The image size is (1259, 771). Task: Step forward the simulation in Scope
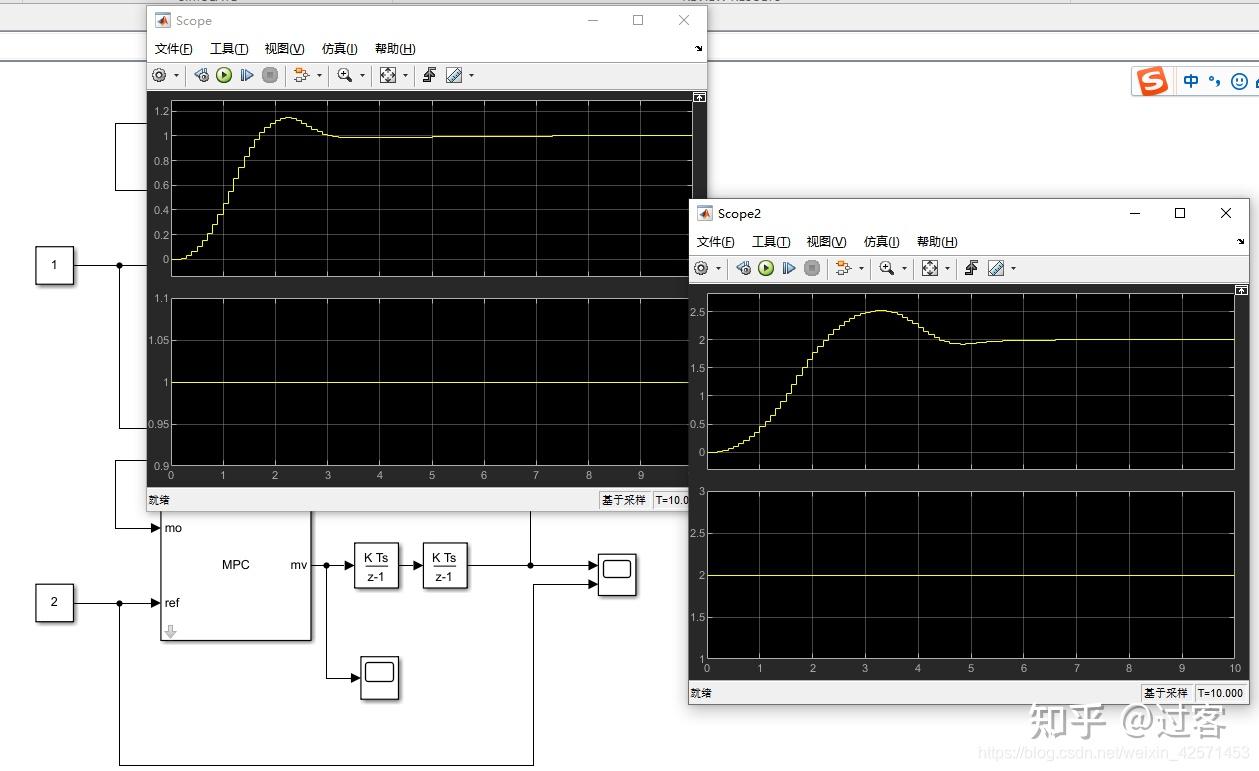(247, 75)
